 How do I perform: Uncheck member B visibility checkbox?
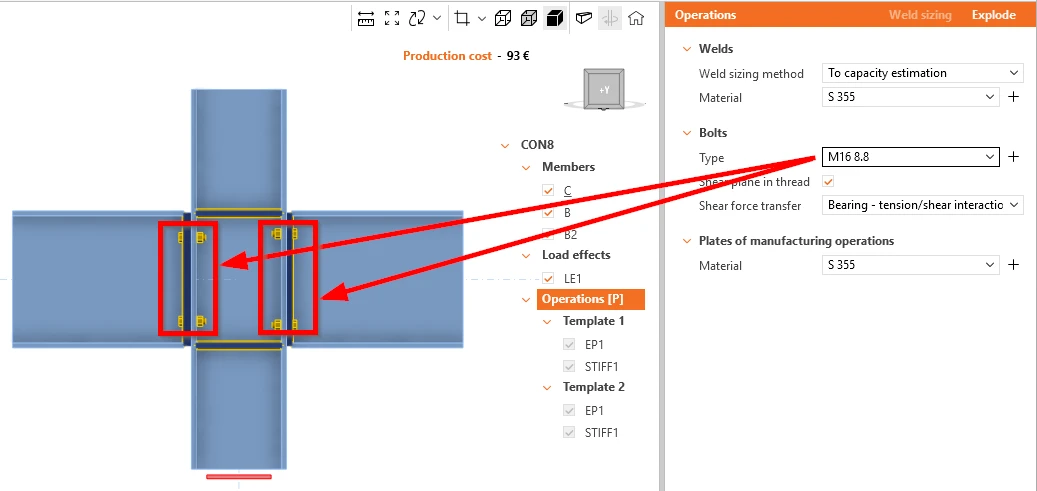pyautogui.click(x=548, y=213)
